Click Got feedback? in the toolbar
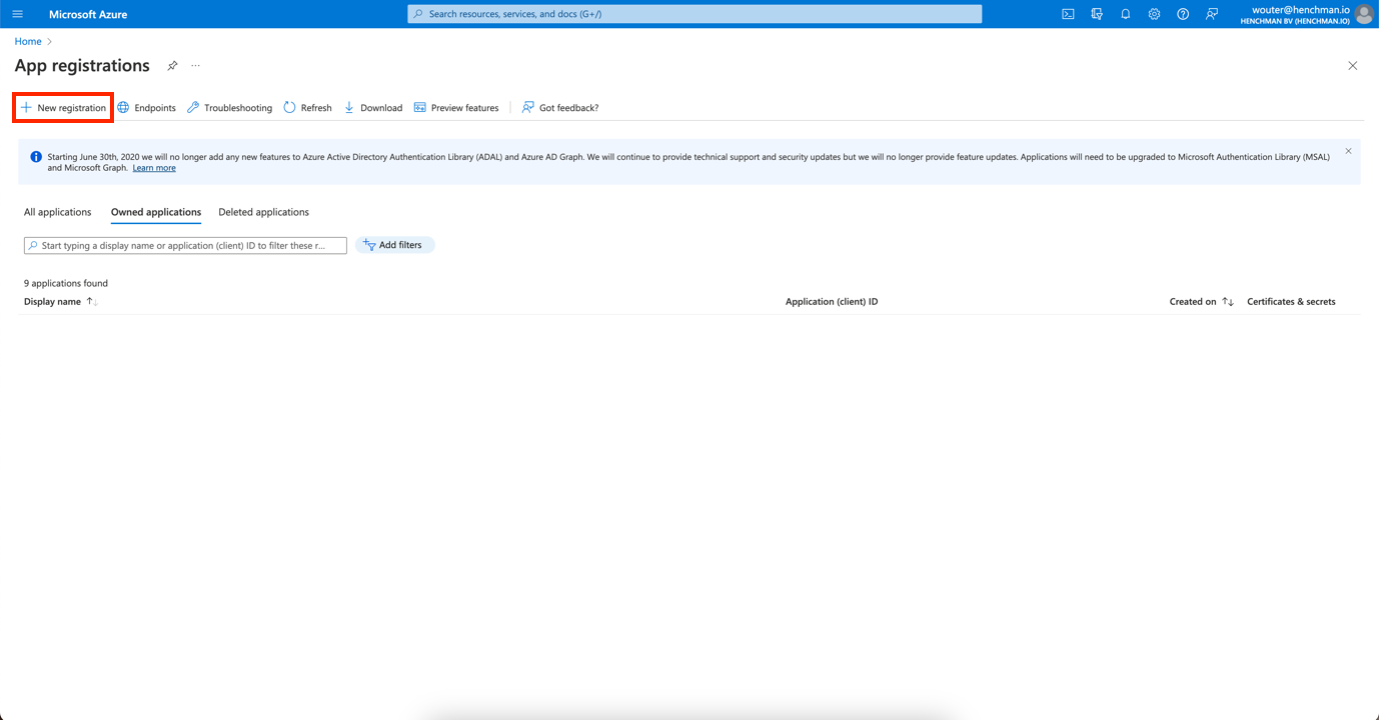Screen dimensions: 1384x724 560,108
